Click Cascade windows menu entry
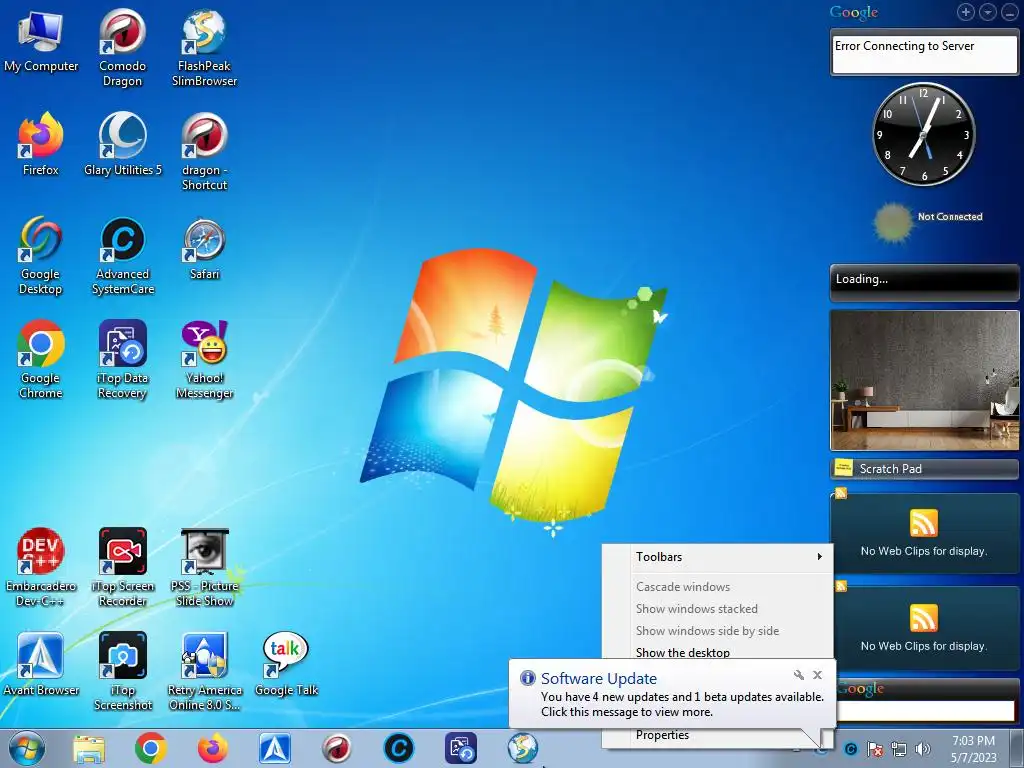Image resolution: width=1024 pixels, height=768 pixels. click(x=717, y=586)
